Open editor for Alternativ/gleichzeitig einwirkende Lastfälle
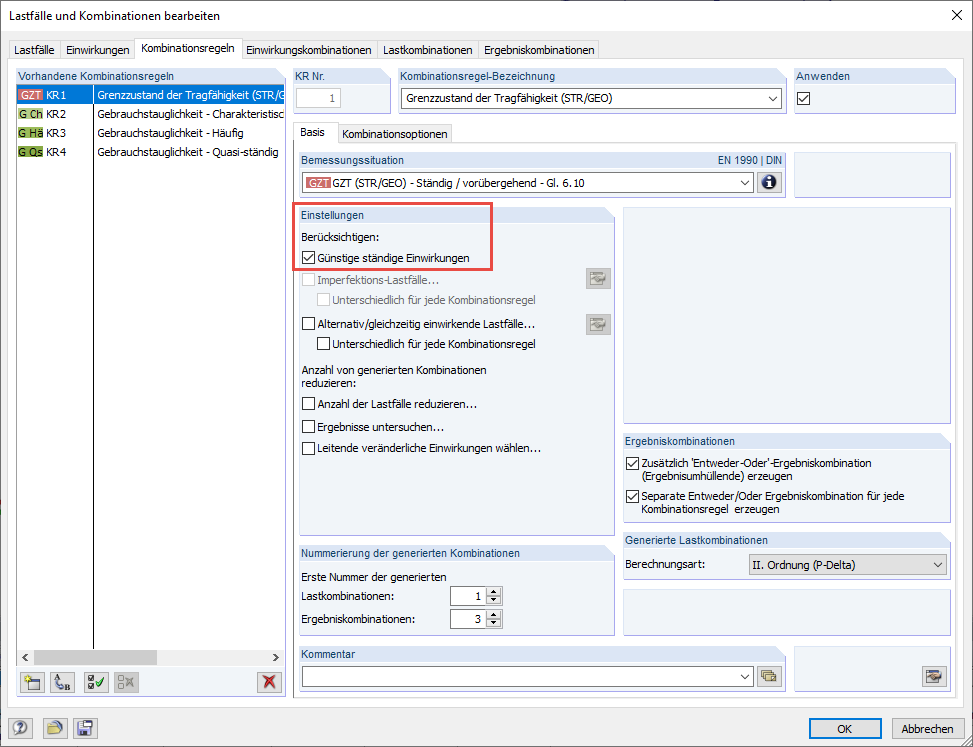The height and width of the screenshot is (747, 973). pyautogui.click(x=598, y=323)
